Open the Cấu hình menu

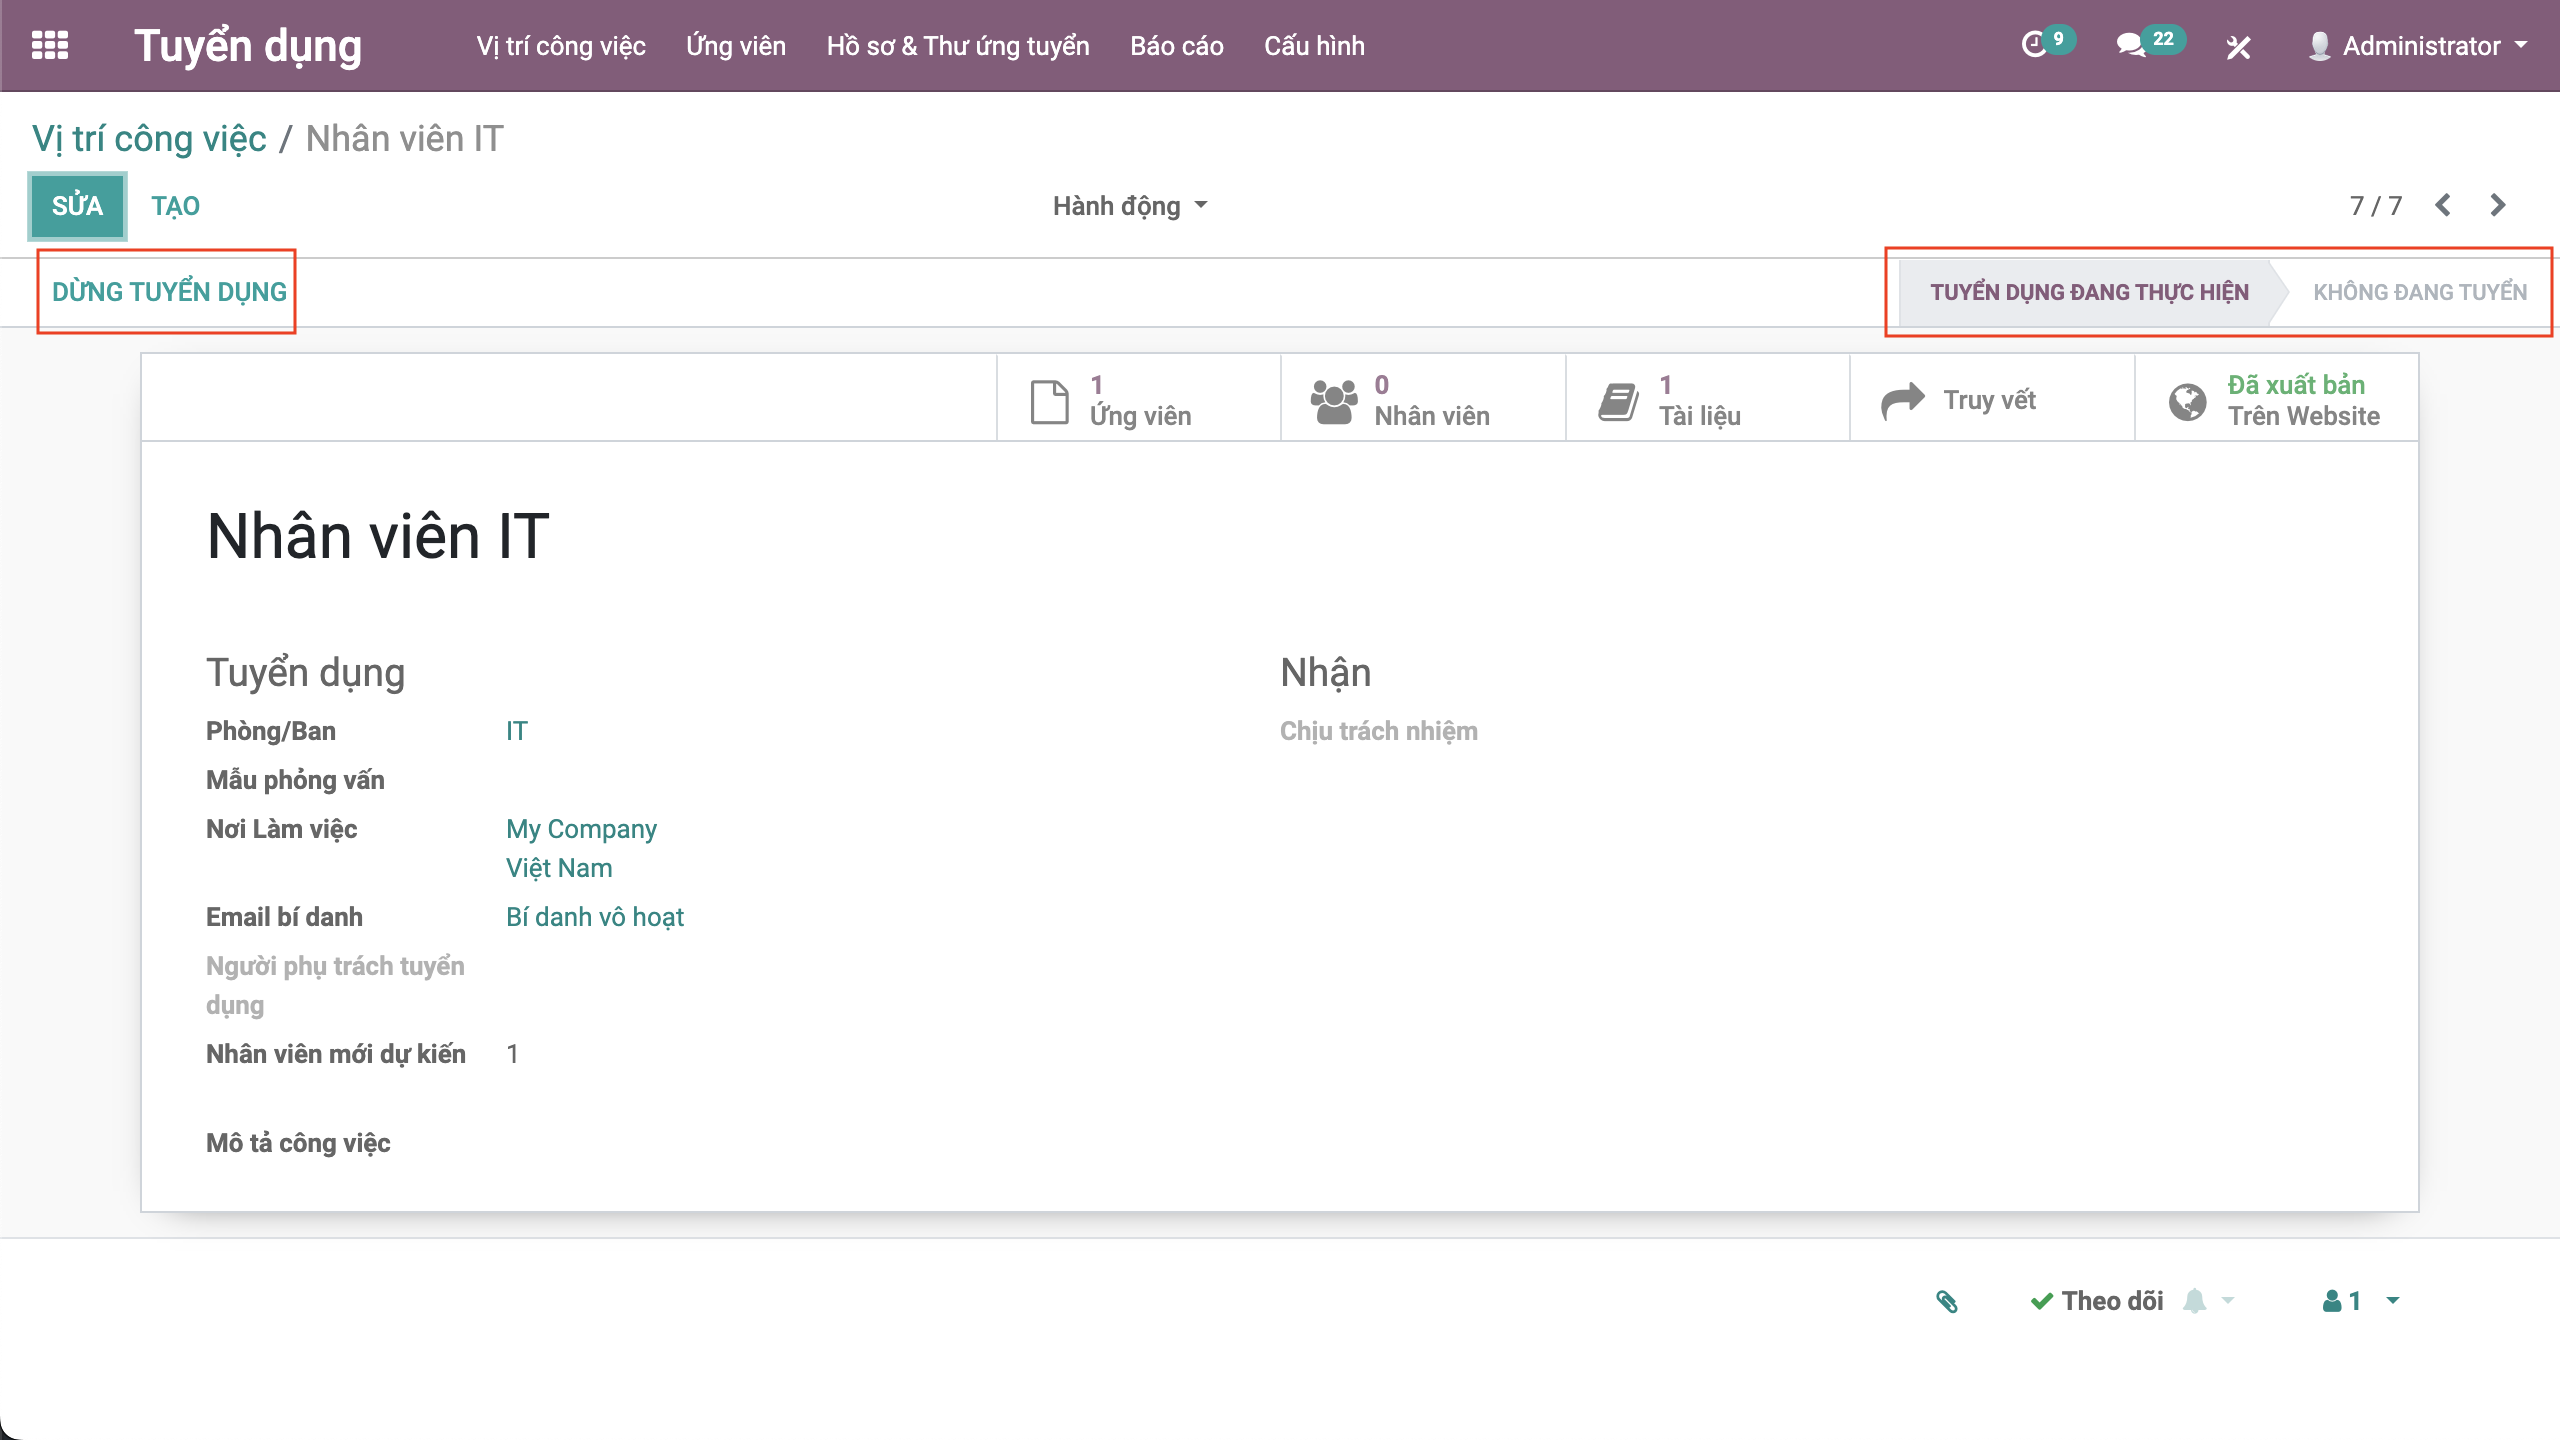tap(1313, 46)
